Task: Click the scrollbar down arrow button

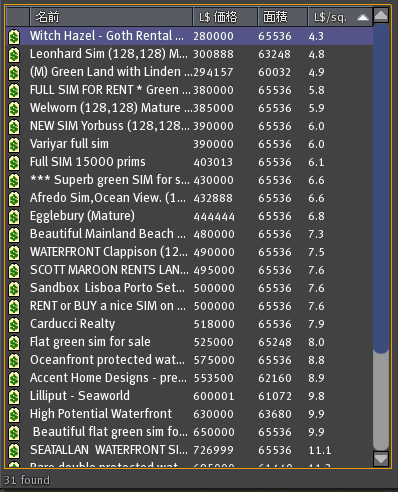Action: 381,459
